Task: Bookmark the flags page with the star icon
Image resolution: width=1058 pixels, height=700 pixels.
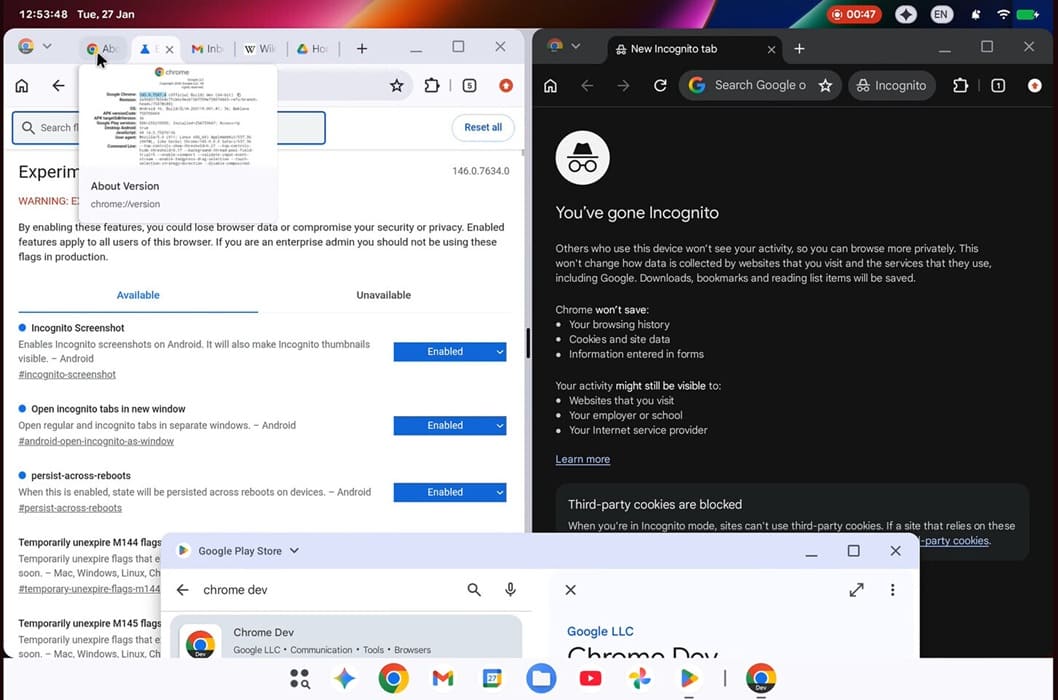Action: click(x=396, y=85)
